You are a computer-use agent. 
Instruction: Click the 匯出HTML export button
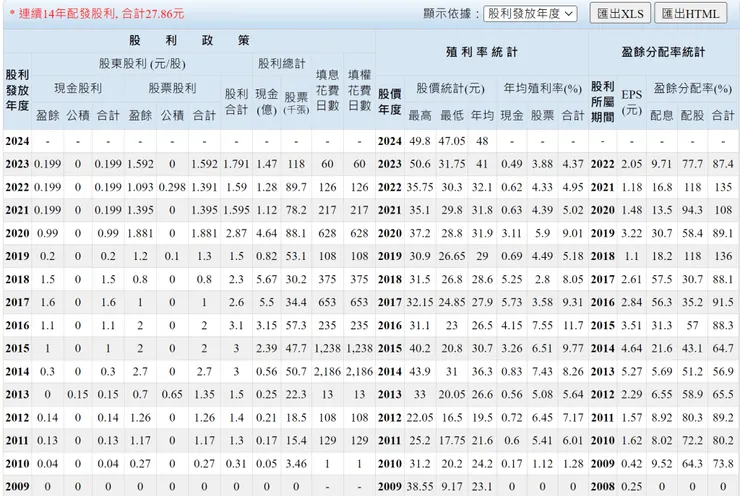(690, 14)
